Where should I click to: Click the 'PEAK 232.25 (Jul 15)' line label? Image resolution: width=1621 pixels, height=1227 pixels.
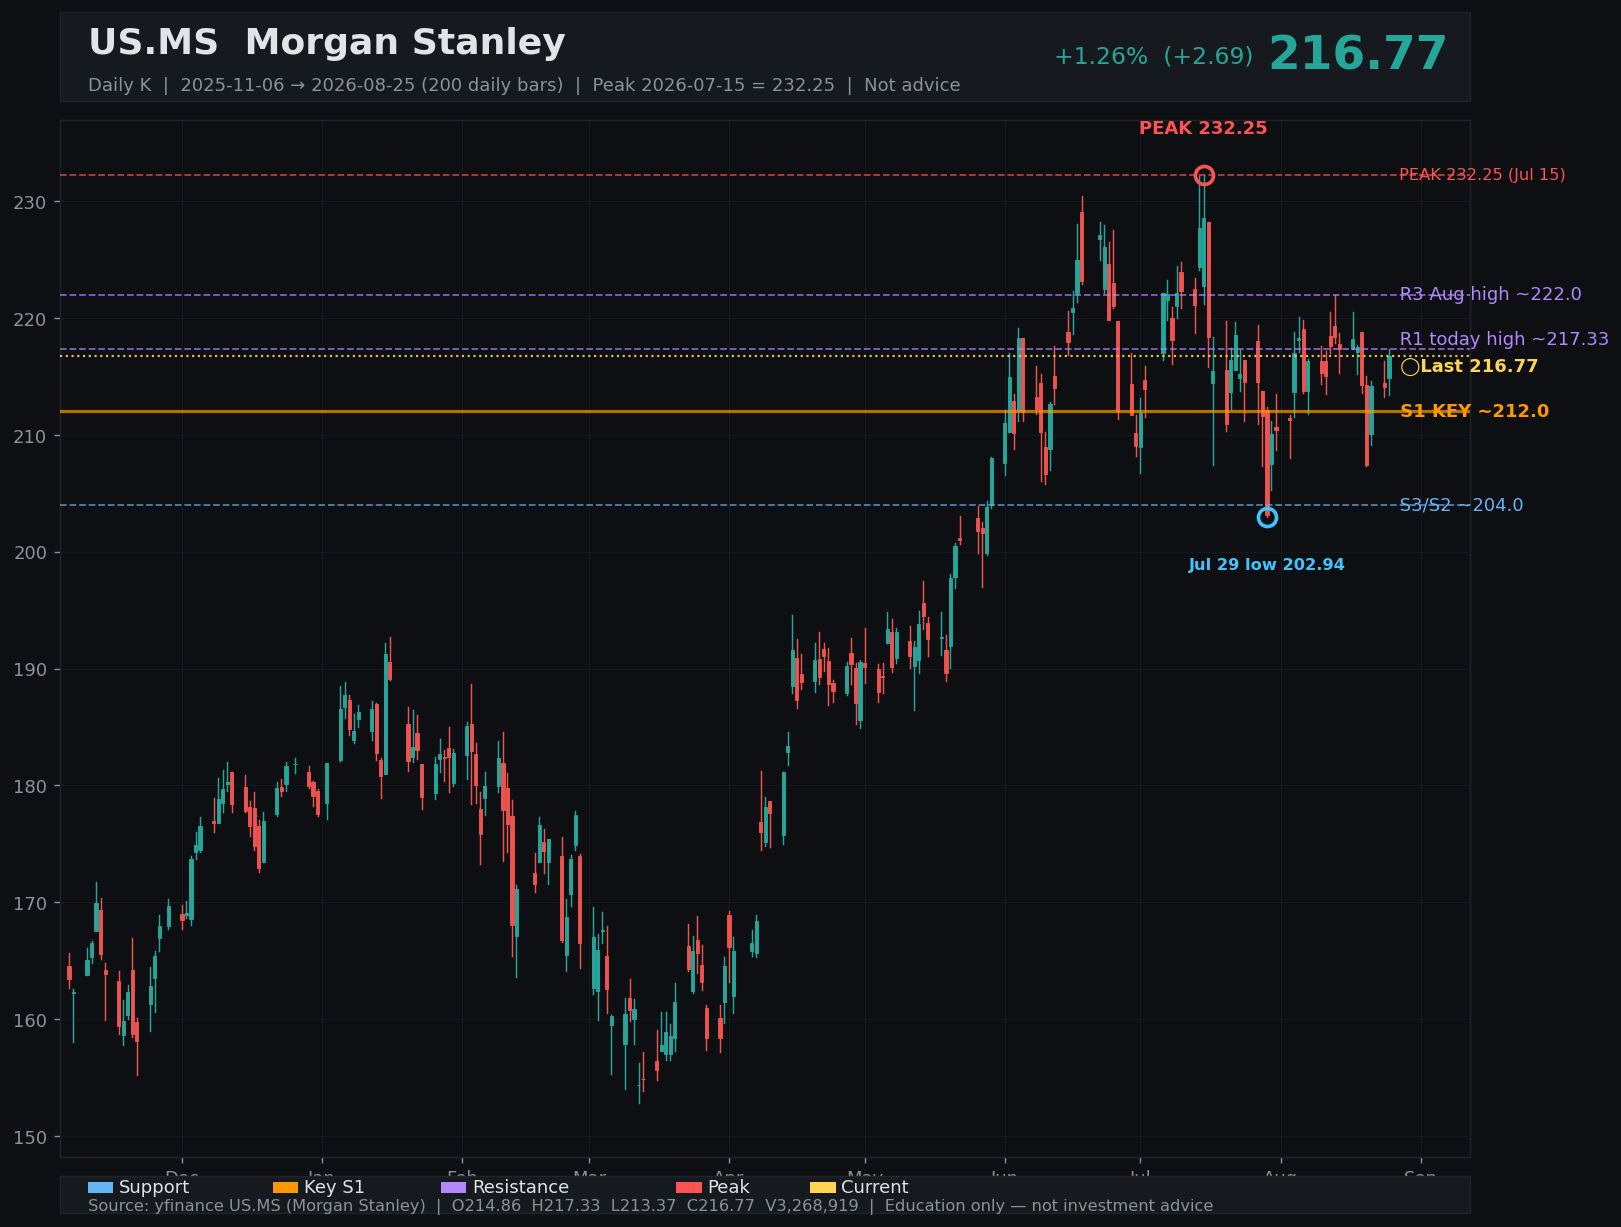coord(1482,175)
